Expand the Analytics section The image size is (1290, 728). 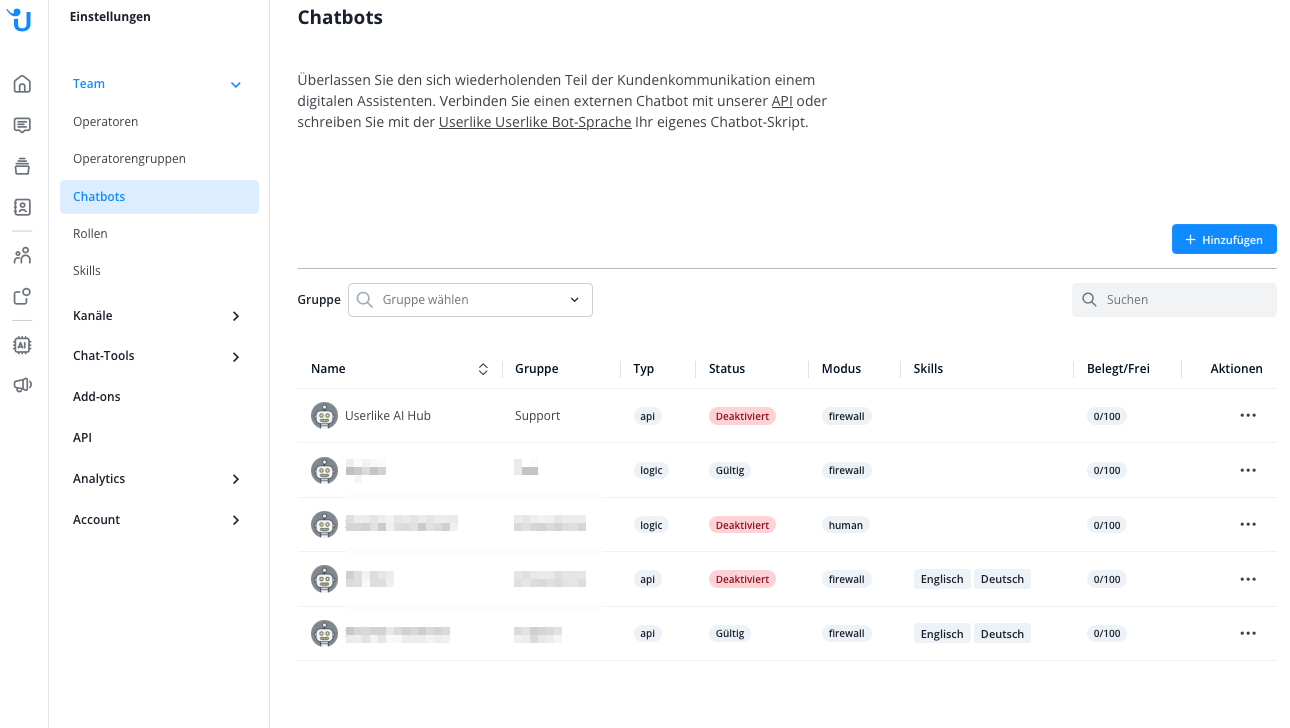(x=236, y=479)
